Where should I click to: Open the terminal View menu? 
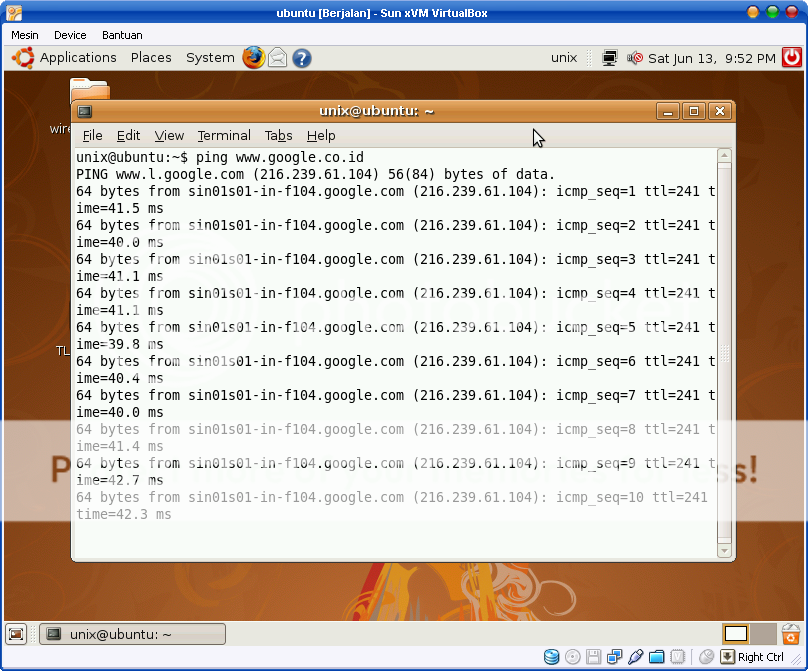(169, 136)
